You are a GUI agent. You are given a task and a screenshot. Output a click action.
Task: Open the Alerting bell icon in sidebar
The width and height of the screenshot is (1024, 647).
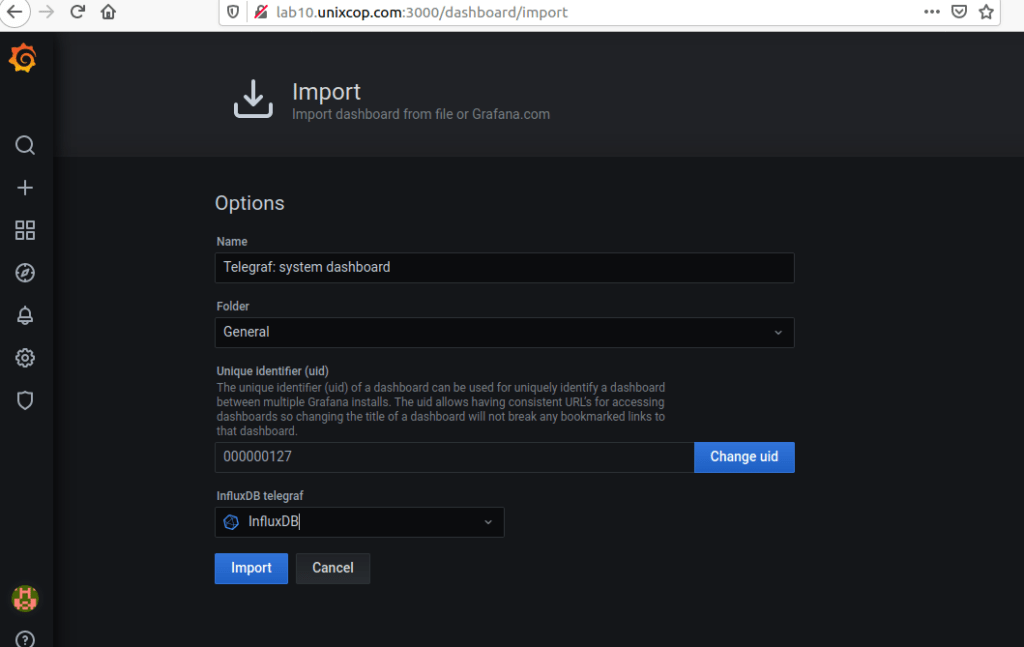pos(25,315)
